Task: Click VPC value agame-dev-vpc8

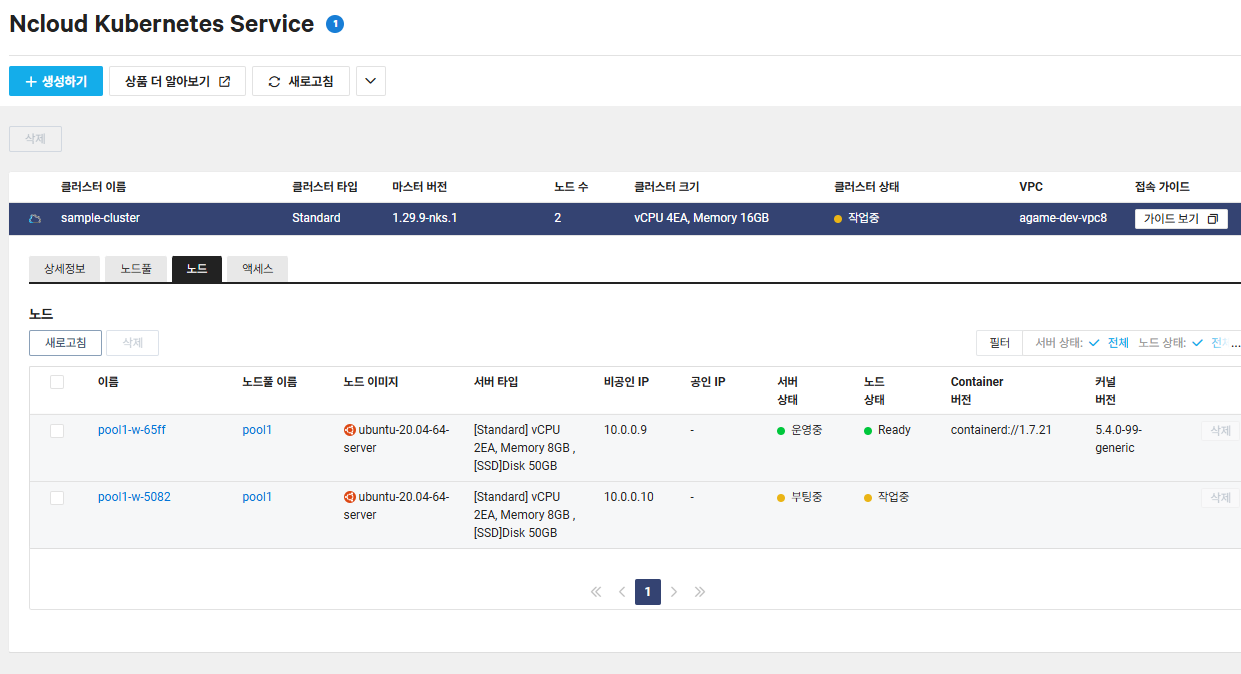Action: 1063,218
